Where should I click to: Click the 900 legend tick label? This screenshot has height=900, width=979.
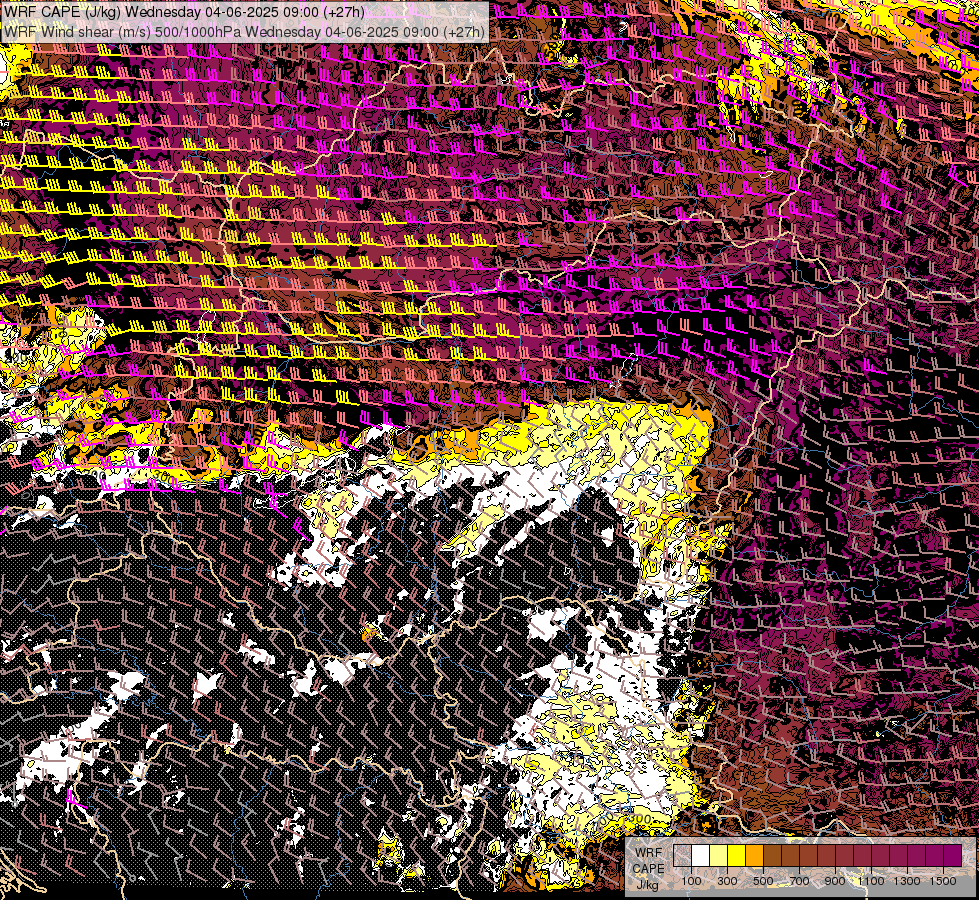coord(835,881)
